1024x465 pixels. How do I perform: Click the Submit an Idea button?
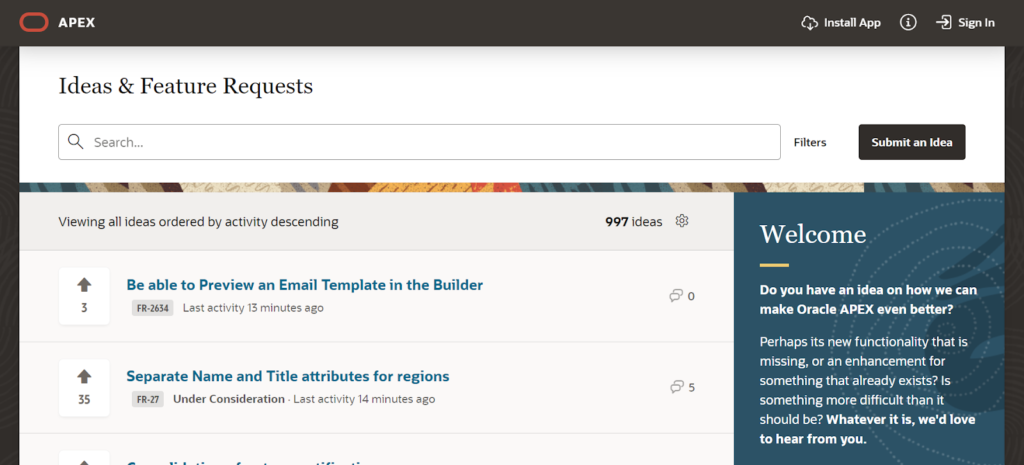pyautogui.click(x=912, y=142)
